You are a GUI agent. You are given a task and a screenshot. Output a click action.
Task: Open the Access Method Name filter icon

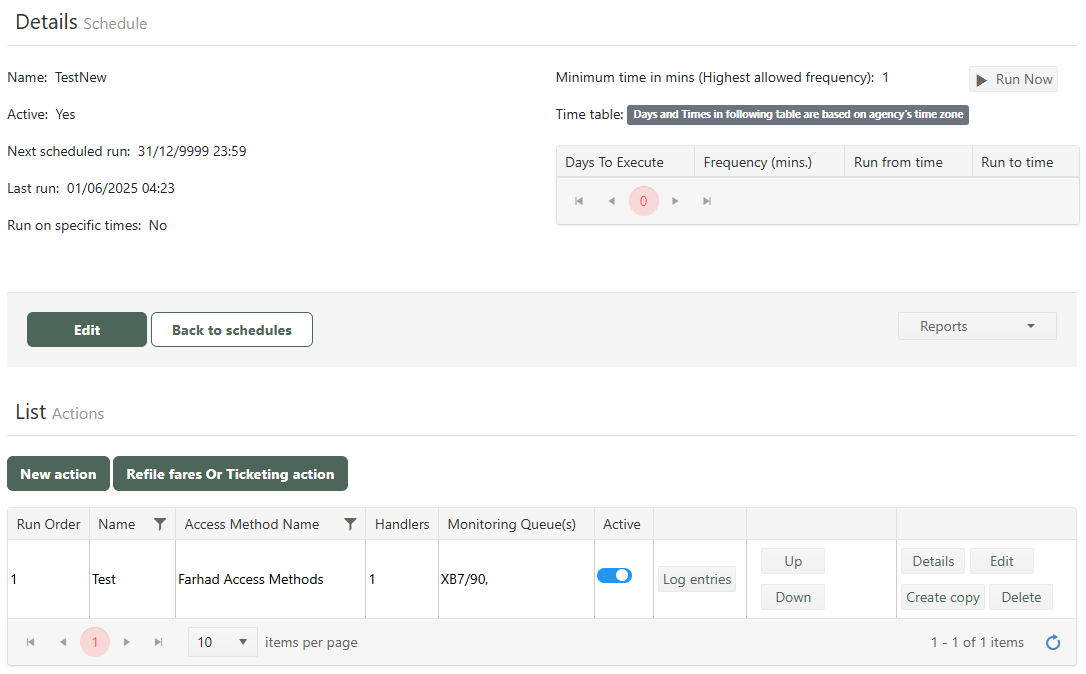coord(350,524)
